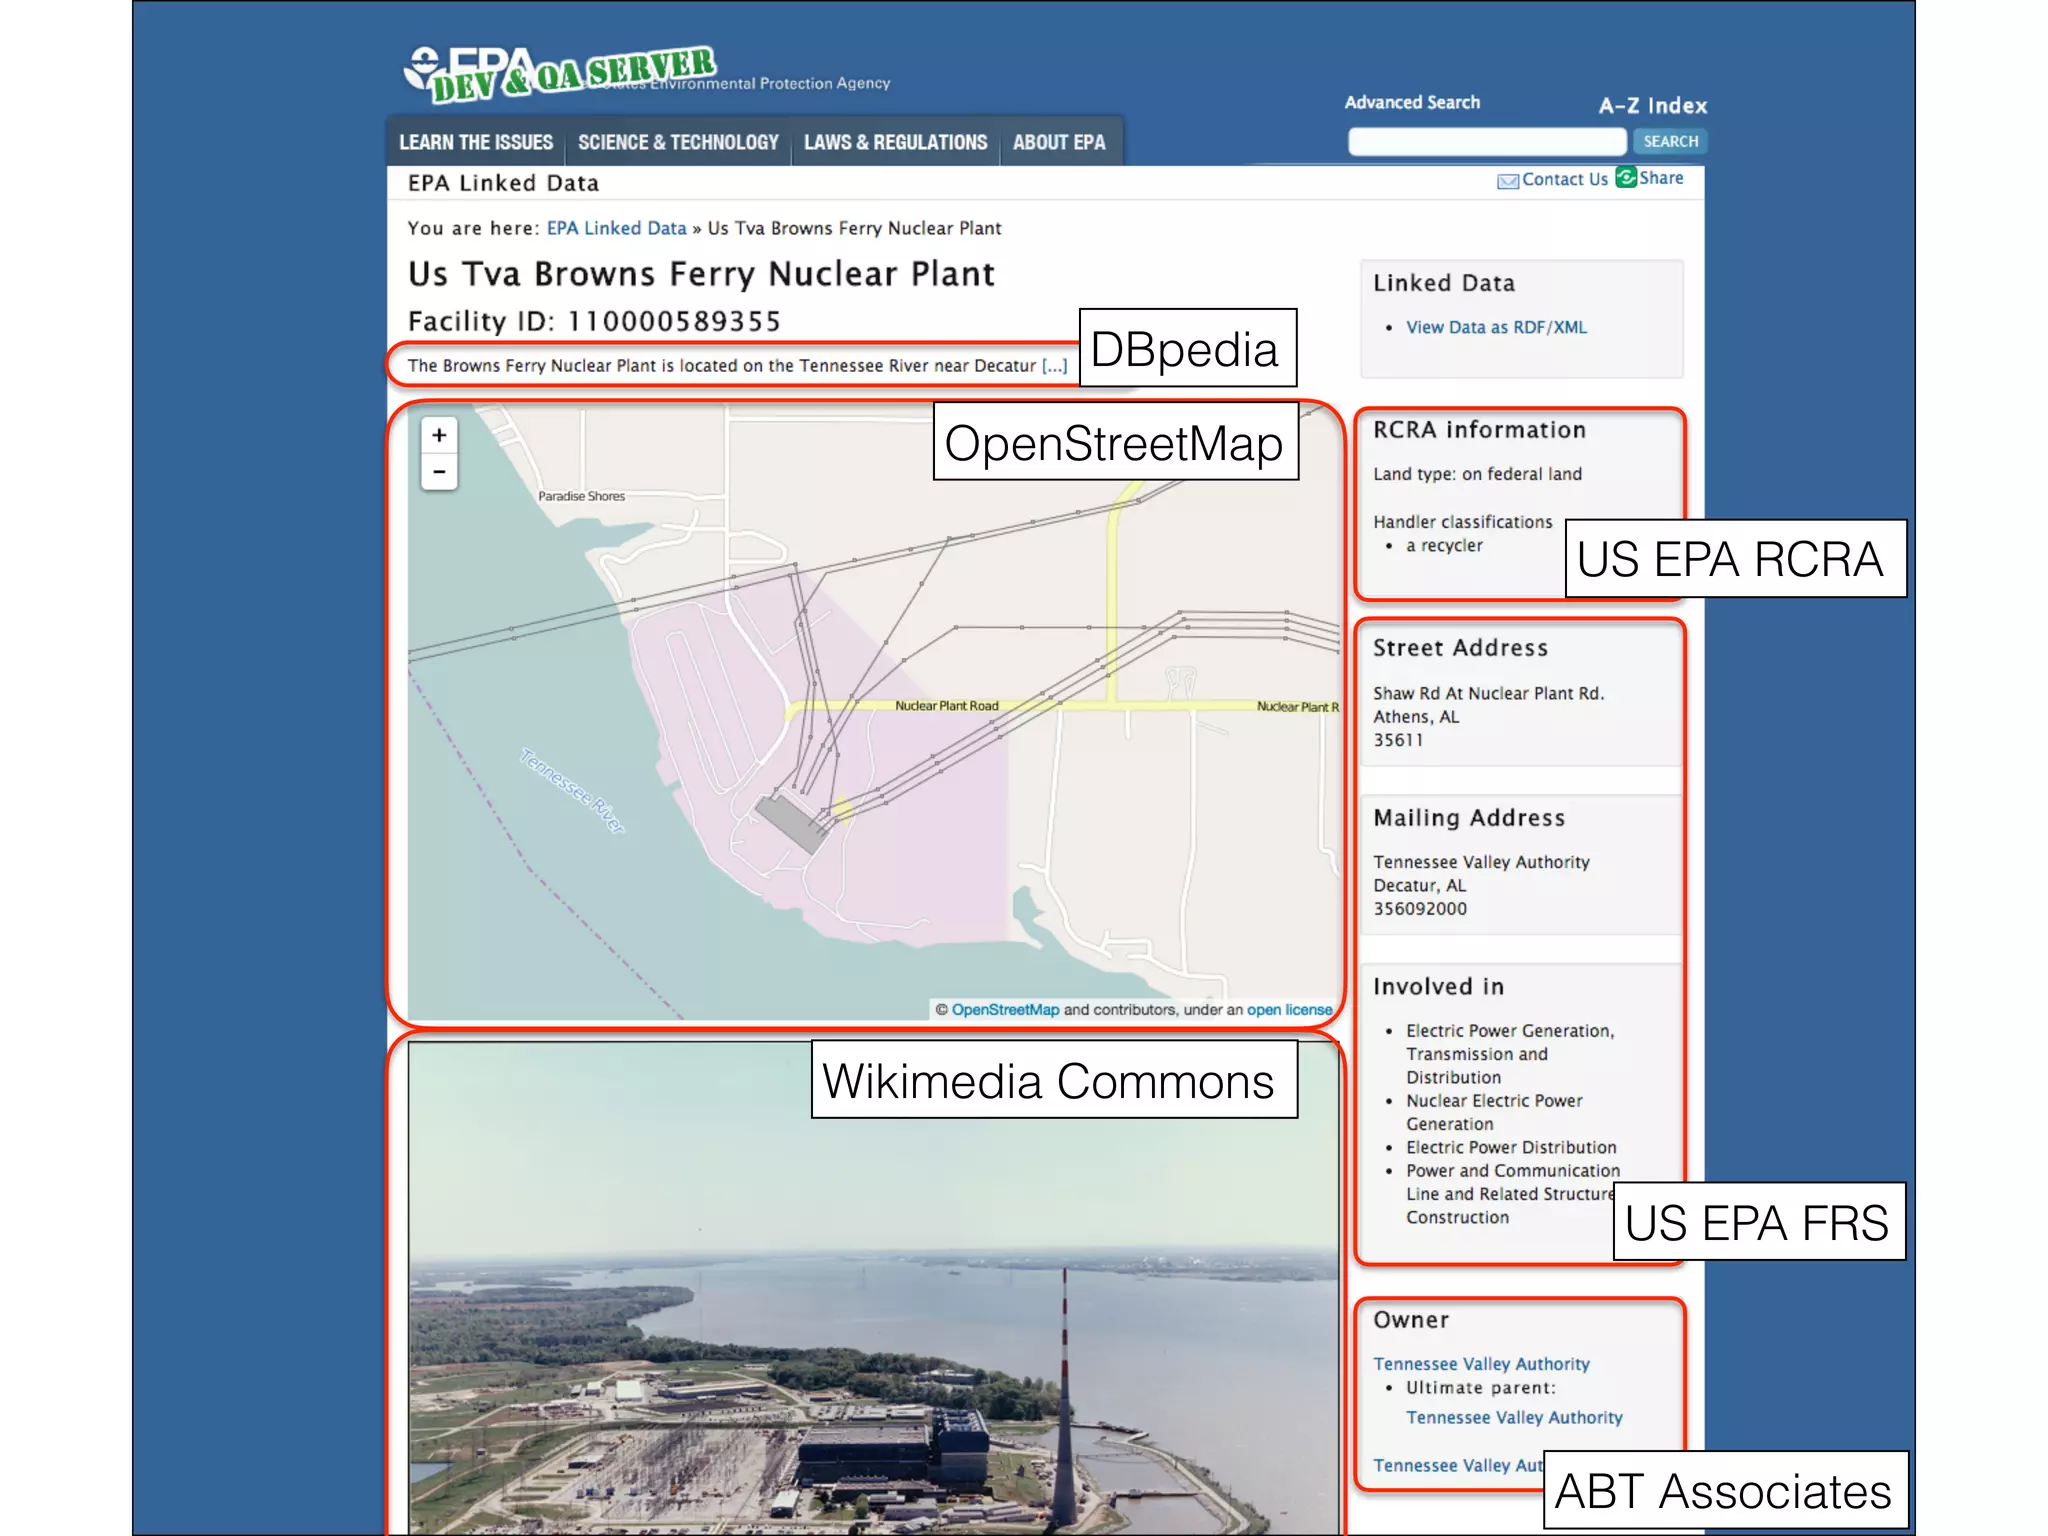Screen dimensions: 2048x1536
Task: Click the 'RCRA information' heading
Action: click(x=1479, y=430)
